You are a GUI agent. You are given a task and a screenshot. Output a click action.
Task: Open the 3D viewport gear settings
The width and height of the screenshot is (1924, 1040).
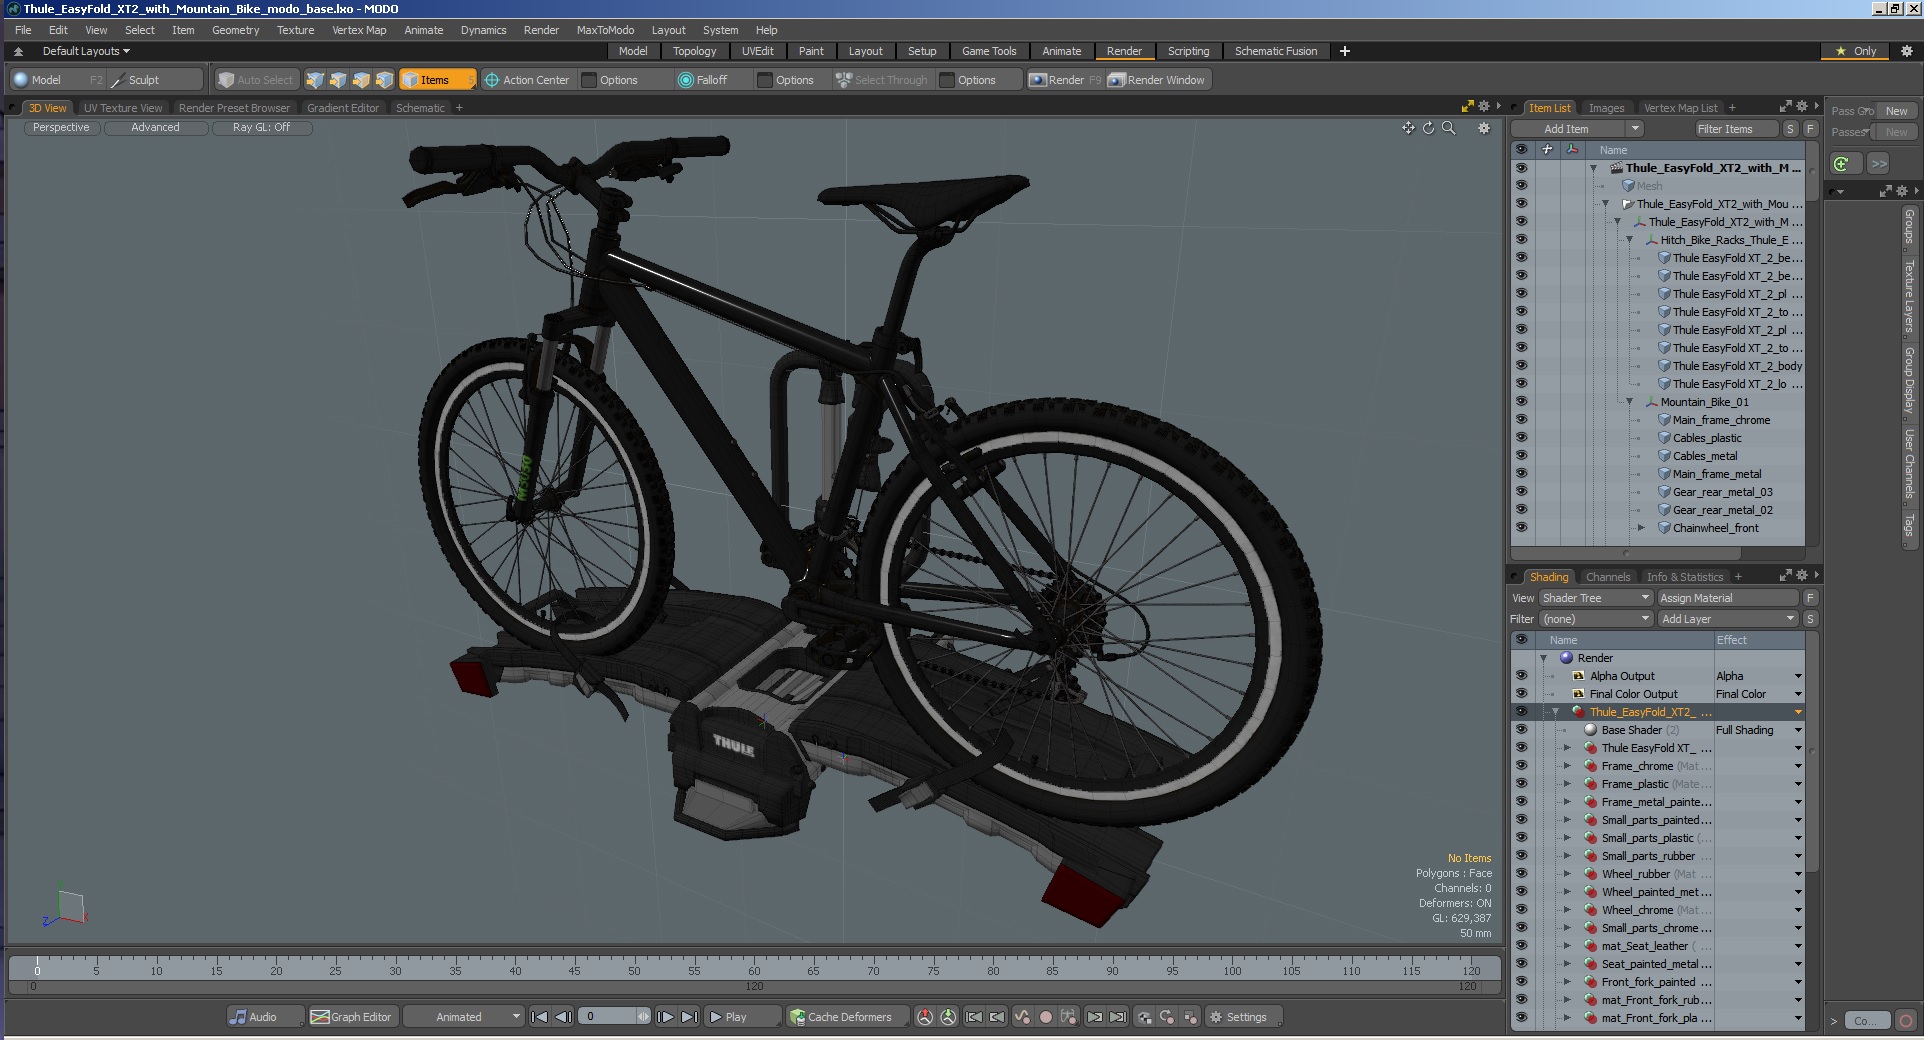tap(1484, 128)
